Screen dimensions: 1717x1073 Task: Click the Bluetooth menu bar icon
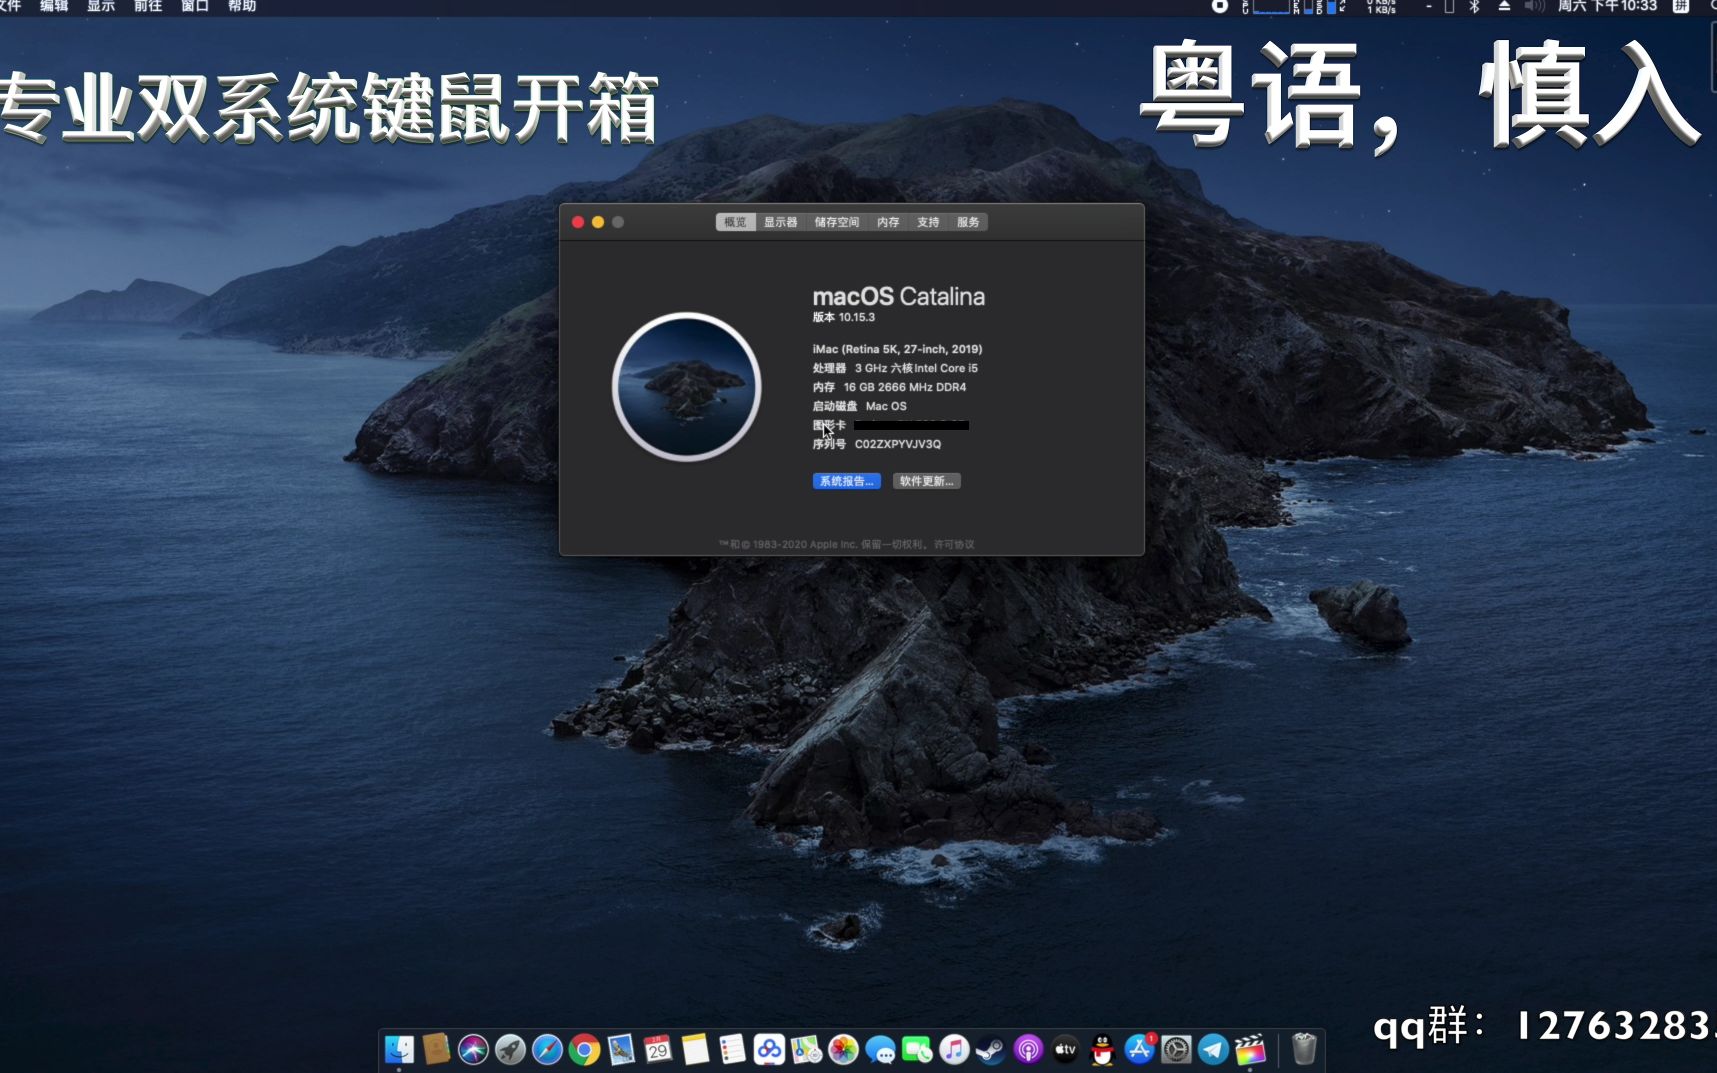point(1474,6)
